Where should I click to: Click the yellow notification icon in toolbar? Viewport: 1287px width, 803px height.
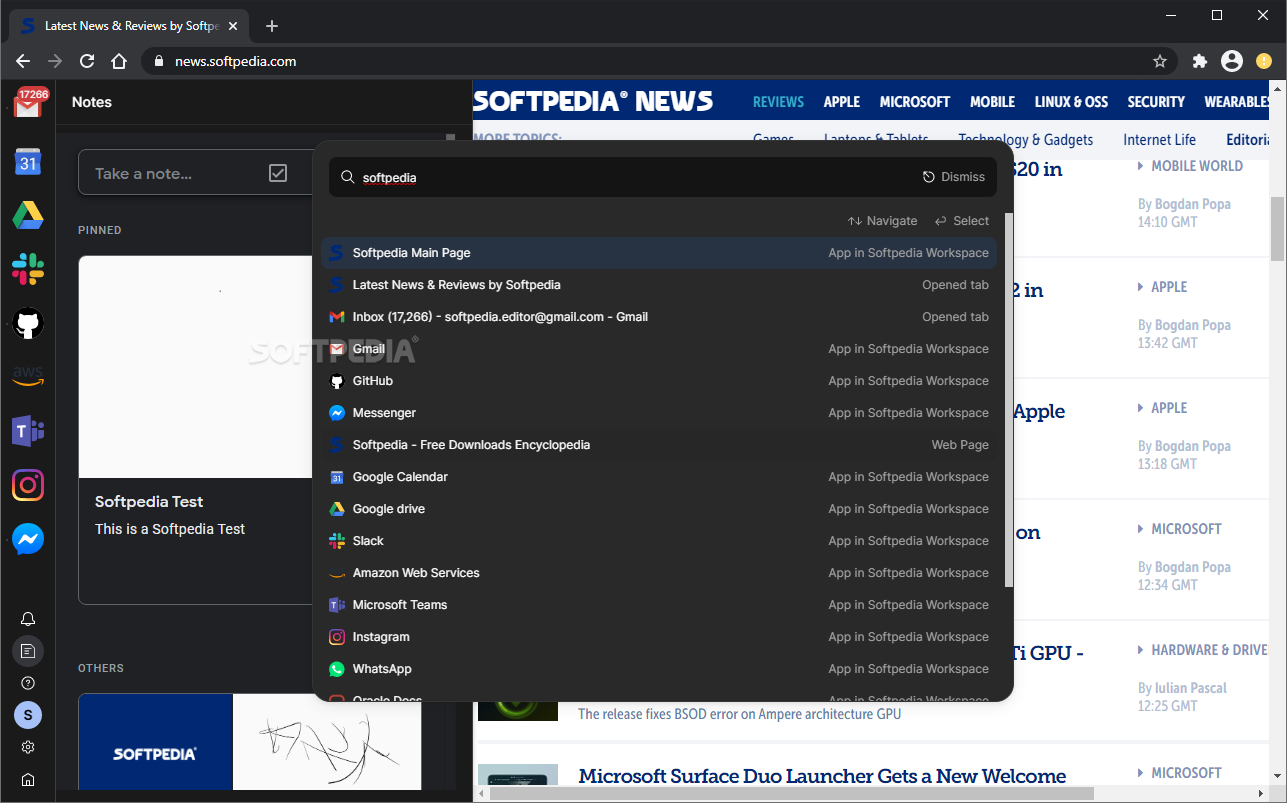tap(1264, 61)
